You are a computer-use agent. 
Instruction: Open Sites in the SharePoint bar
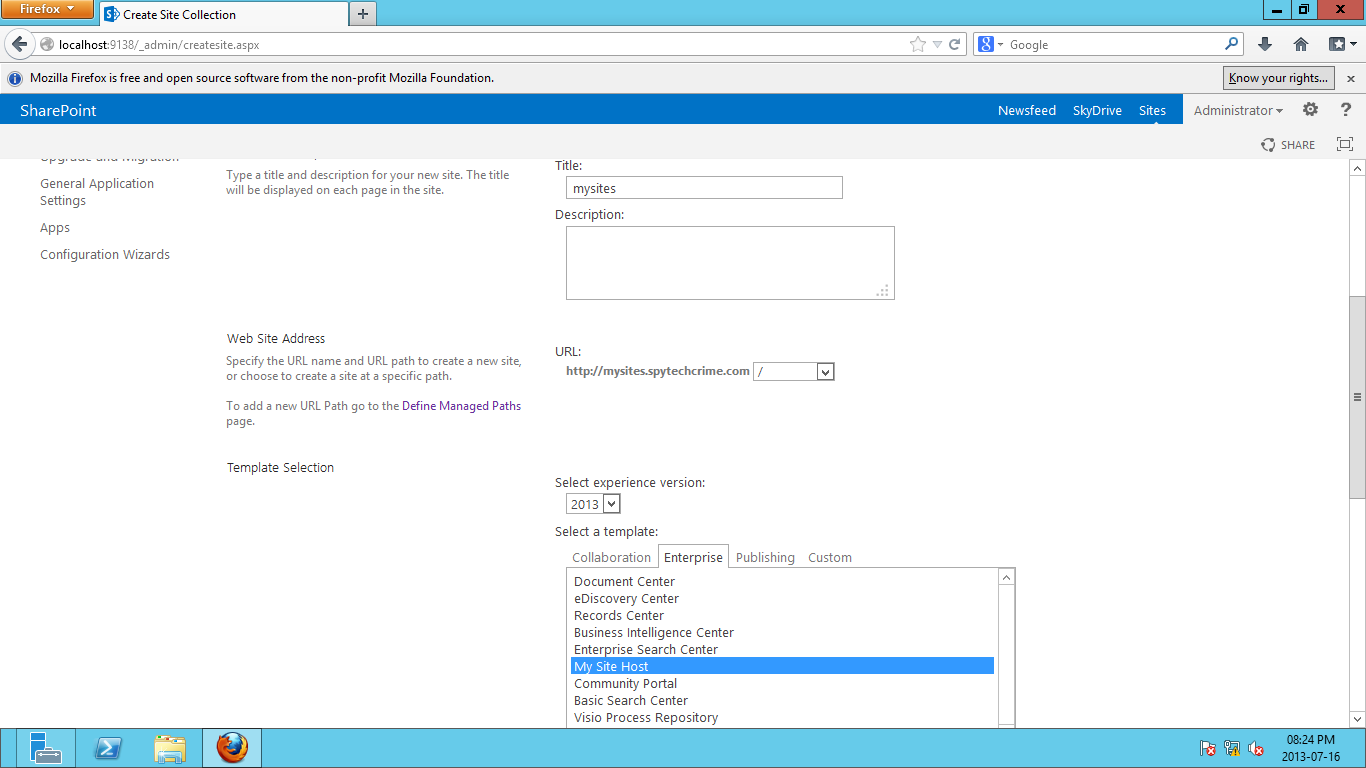pyautogui.click(x=1152, y=111)
